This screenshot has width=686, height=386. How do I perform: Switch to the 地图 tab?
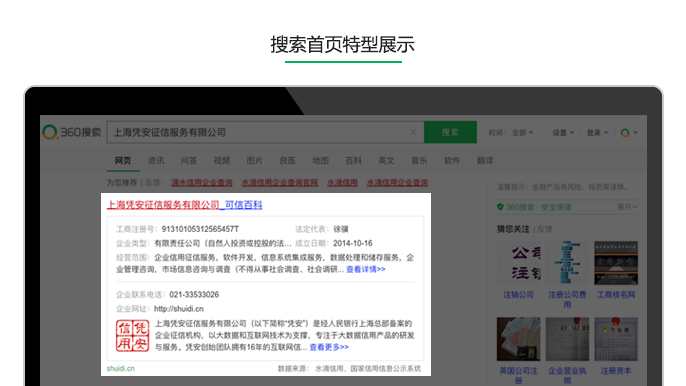pyautogui.click(x=320, y=161)
